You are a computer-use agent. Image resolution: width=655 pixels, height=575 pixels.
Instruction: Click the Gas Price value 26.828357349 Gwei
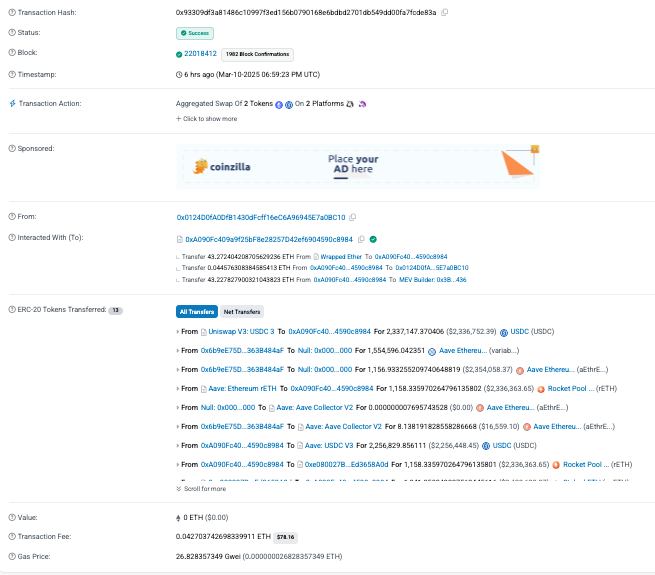[x=208, y=557]
